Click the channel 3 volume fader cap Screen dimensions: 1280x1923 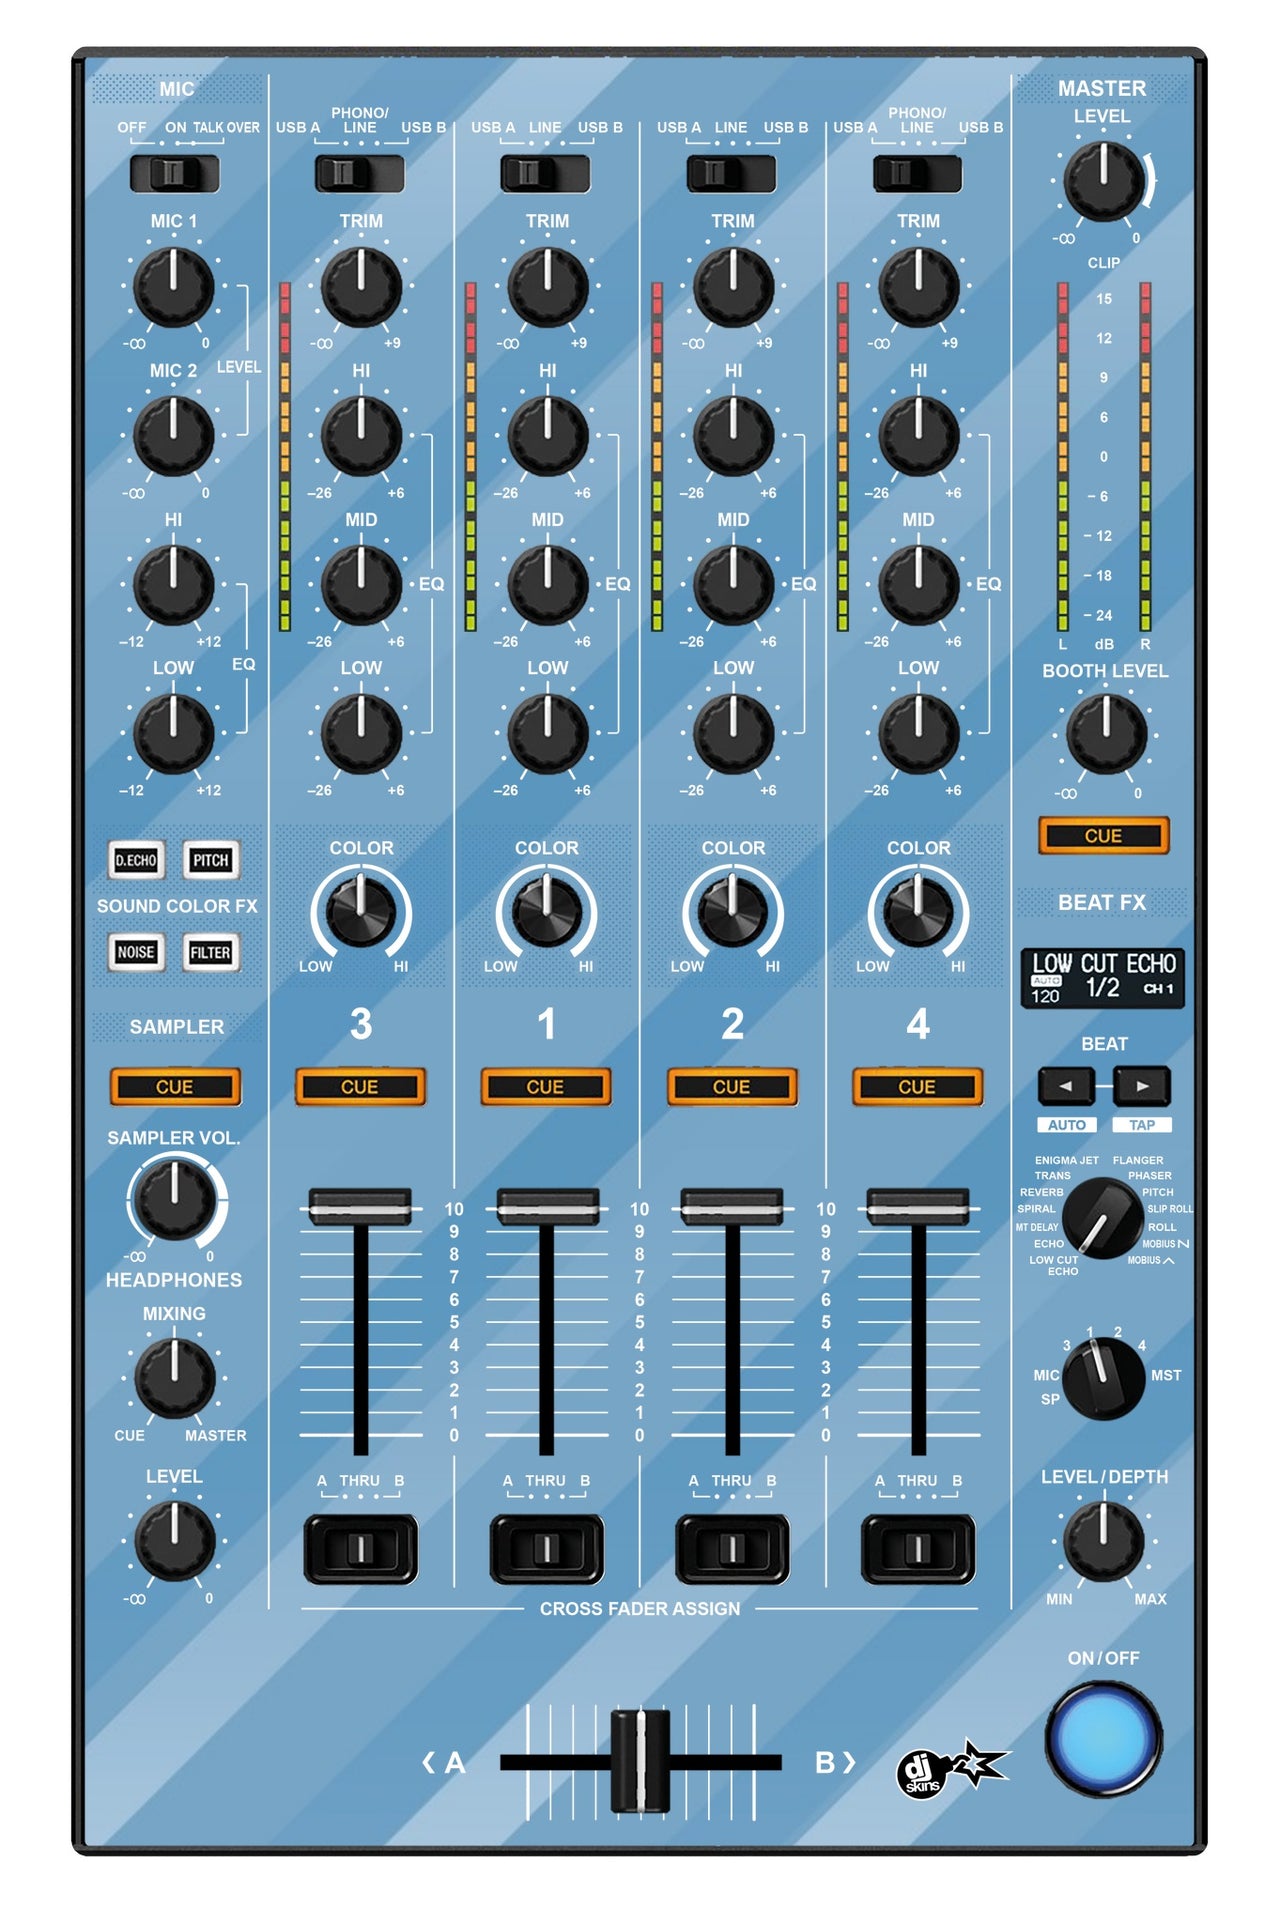click(360, 1208)
